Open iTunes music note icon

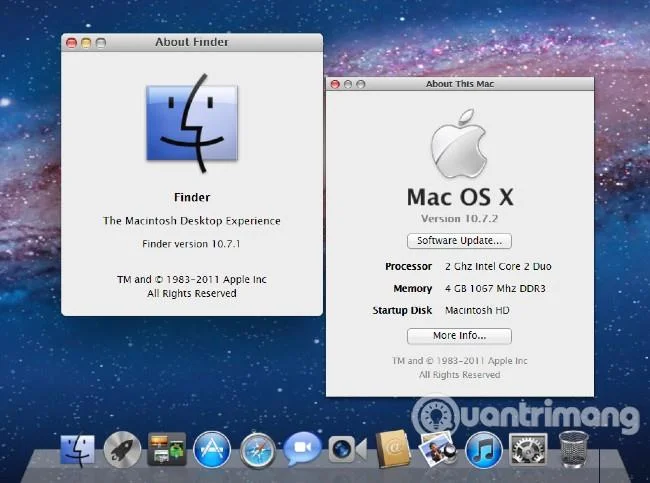pos(483,450)
